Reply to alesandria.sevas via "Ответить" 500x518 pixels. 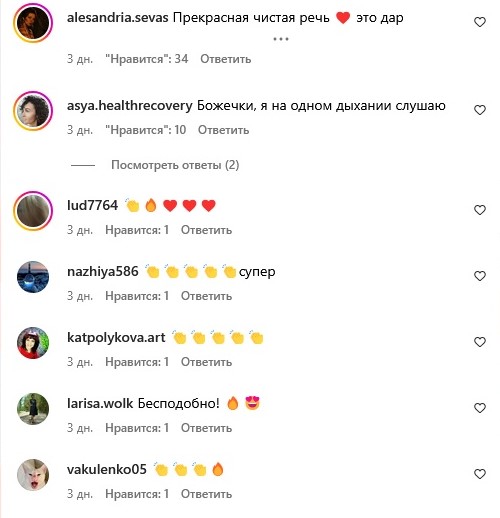tap(226, 59)
